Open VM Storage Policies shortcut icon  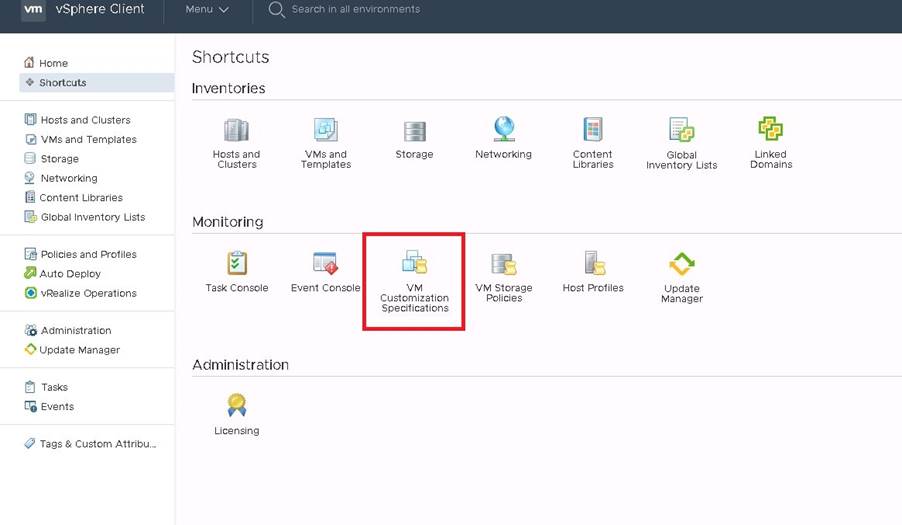[x=504, y=264]
